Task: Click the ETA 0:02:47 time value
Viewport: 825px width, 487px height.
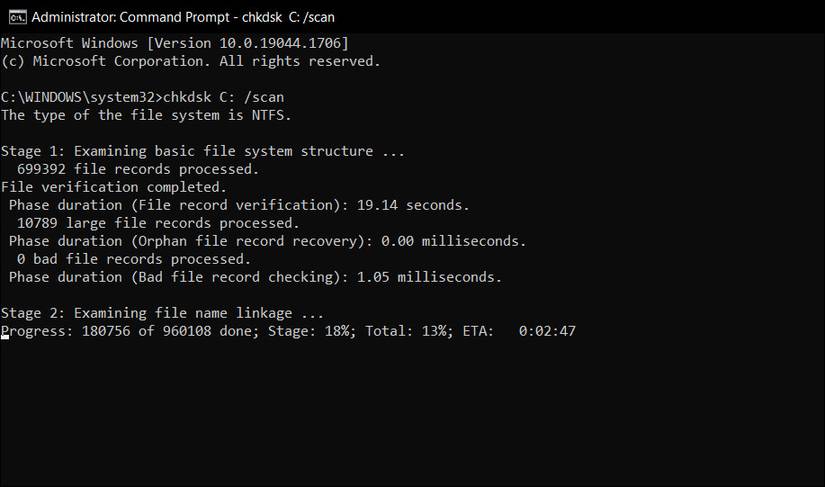Action: pyautogui.click(x=547, y=331)
